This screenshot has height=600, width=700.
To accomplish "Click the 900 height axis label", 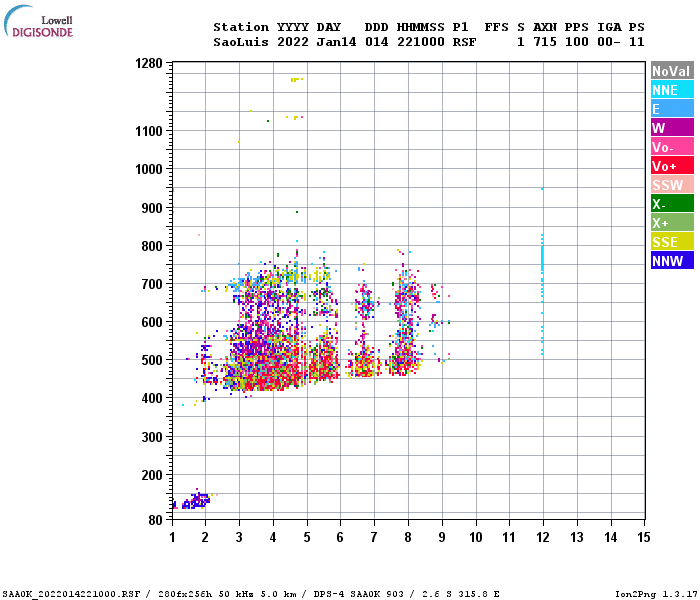I will (x=152, y=208).
